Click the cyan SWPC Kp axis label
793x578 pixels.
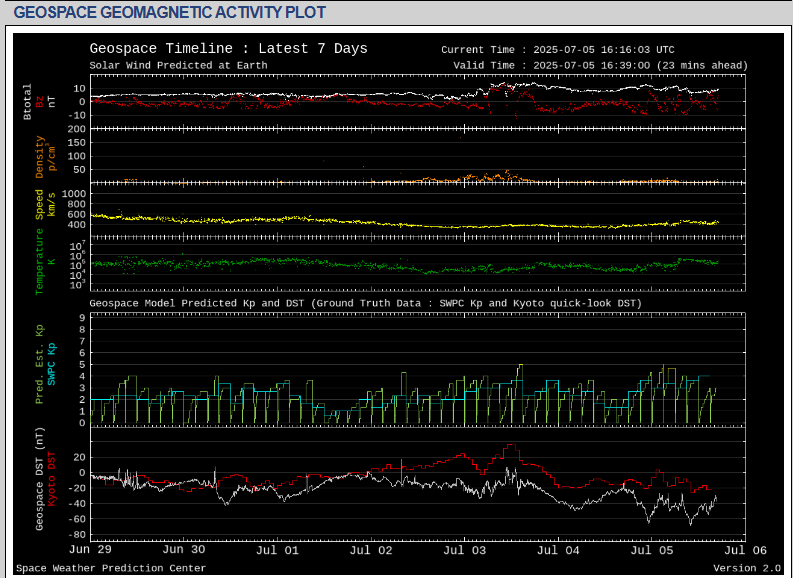tap(53, 364)
